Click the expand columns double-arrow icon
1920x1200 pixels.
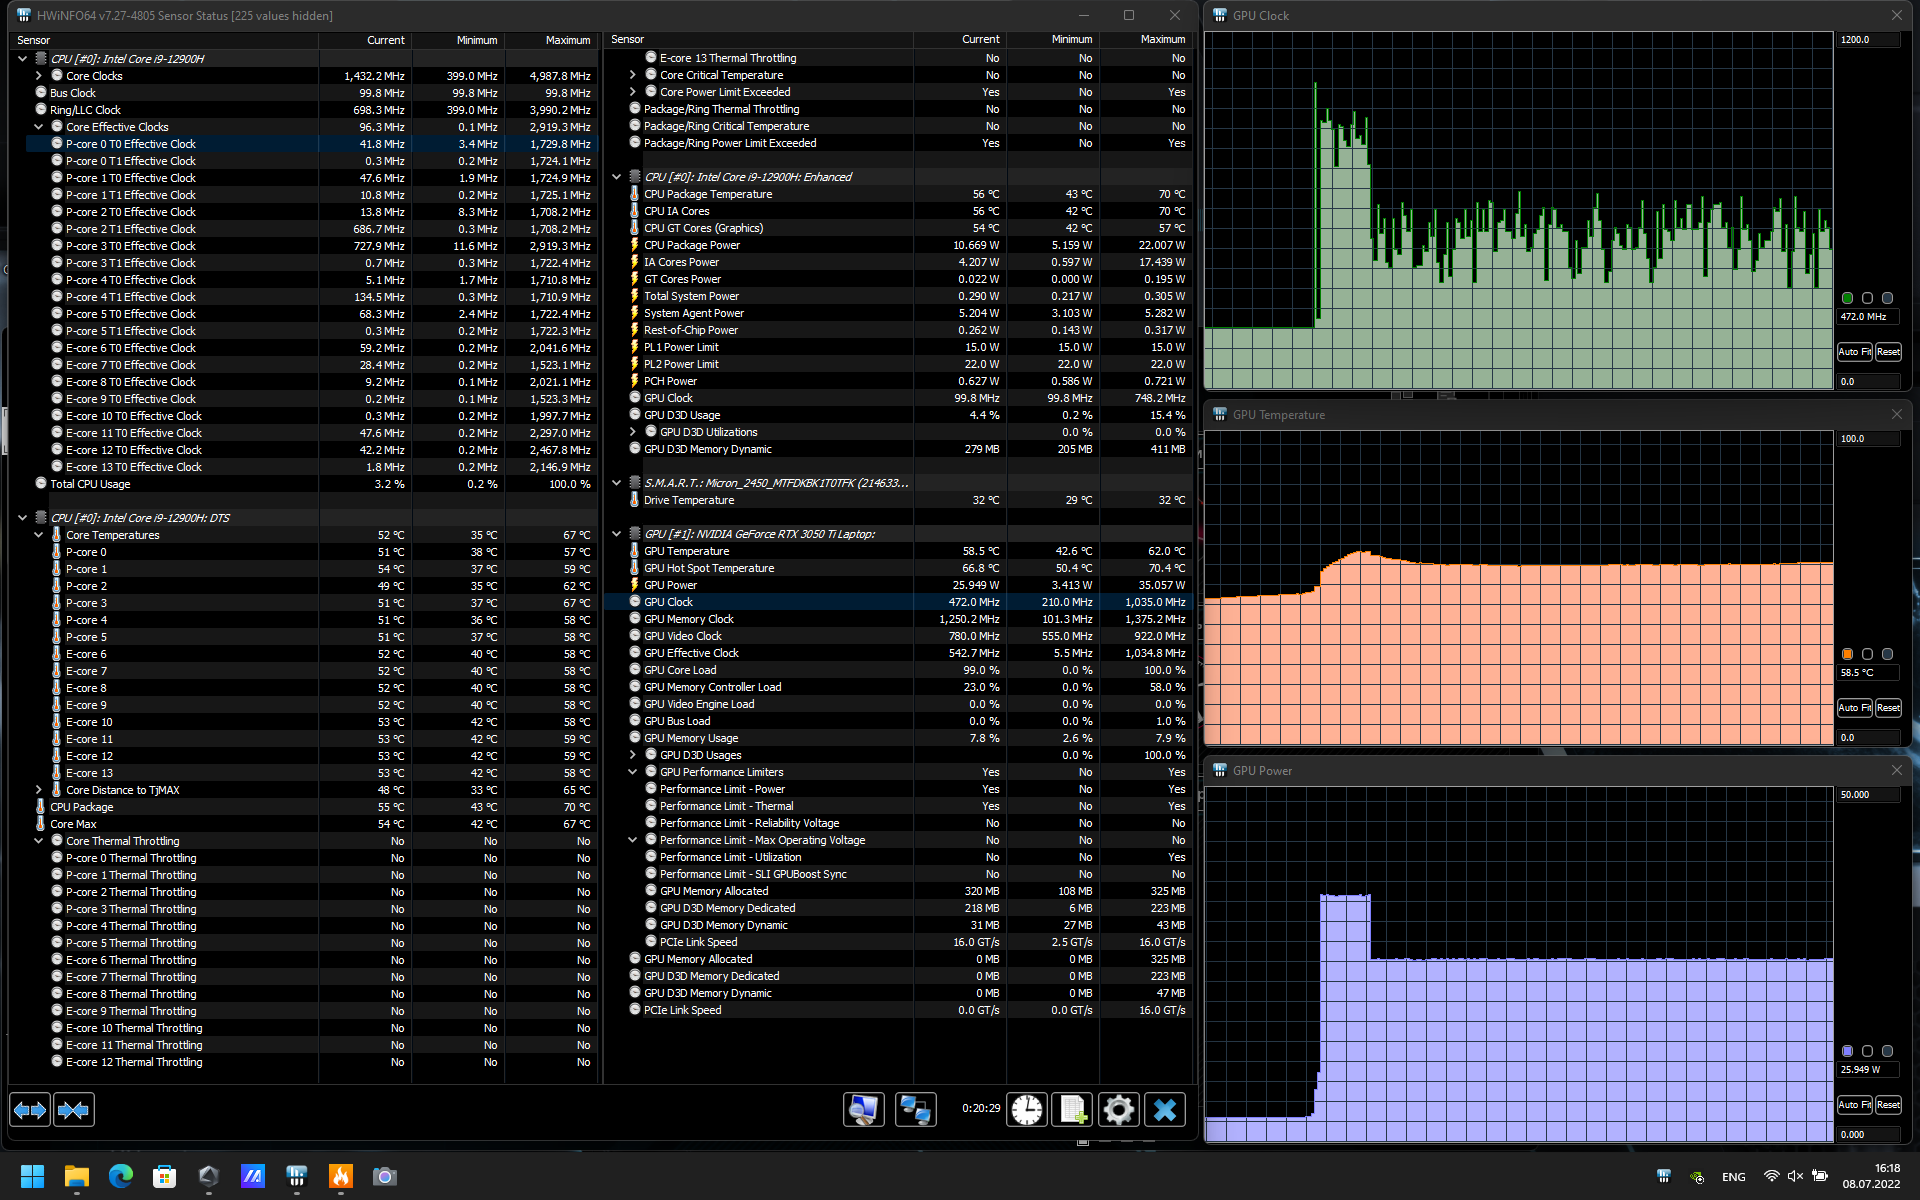pyautogui.click(x=30, y=1110)
